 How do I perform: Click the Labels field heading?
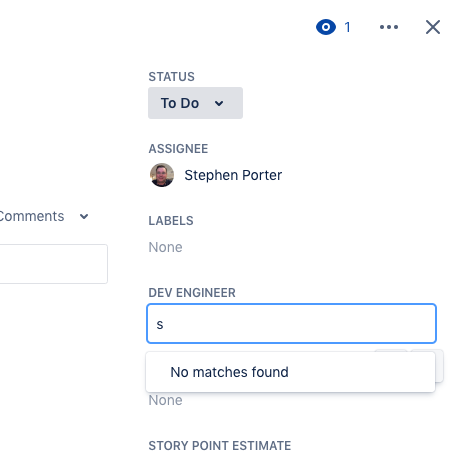(171, 221)
